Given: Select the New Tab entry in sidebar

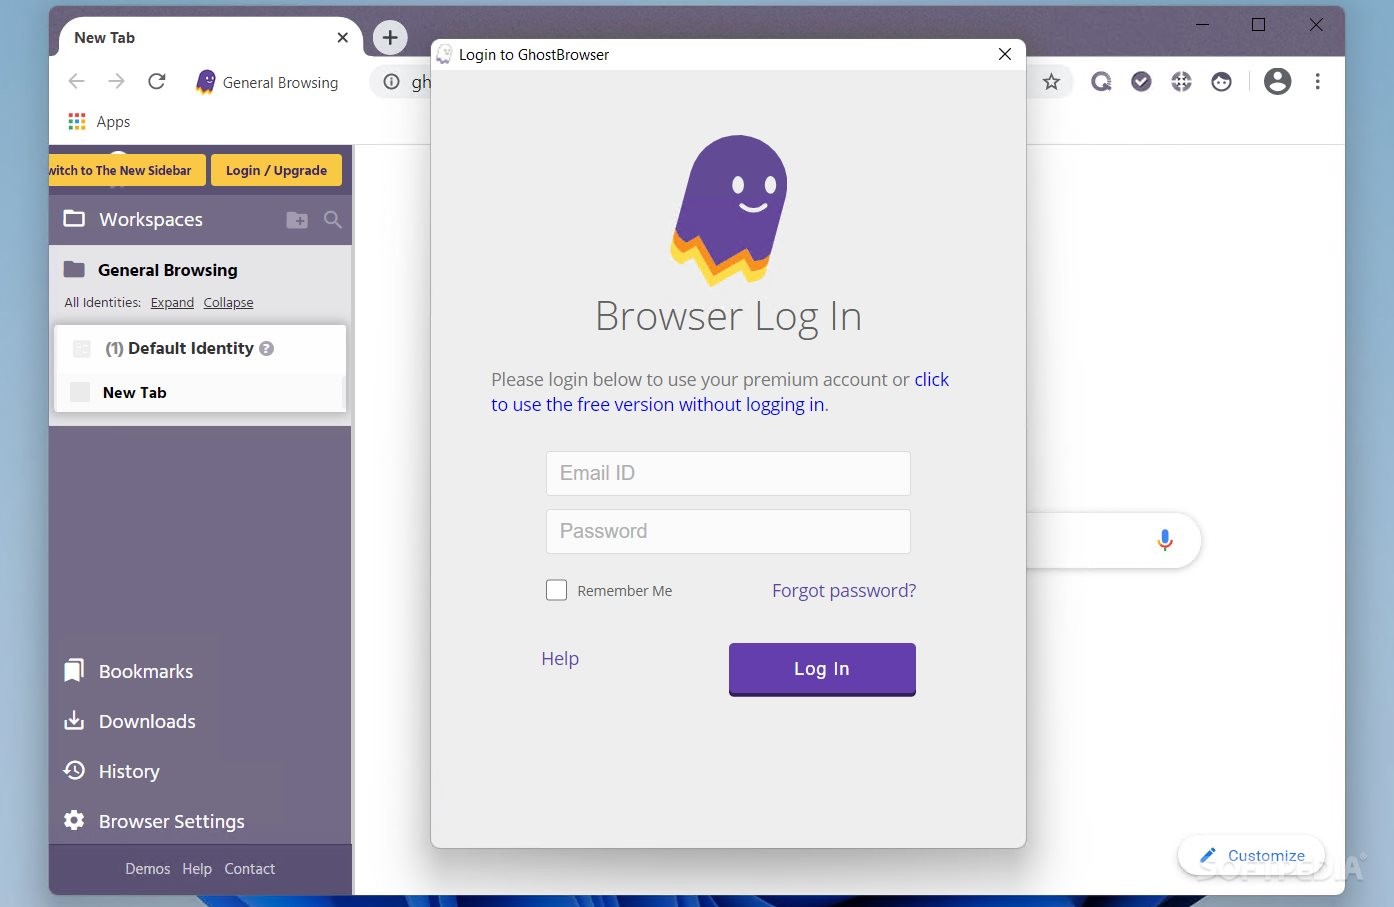Looking at the screenshot, I should 199,393.
